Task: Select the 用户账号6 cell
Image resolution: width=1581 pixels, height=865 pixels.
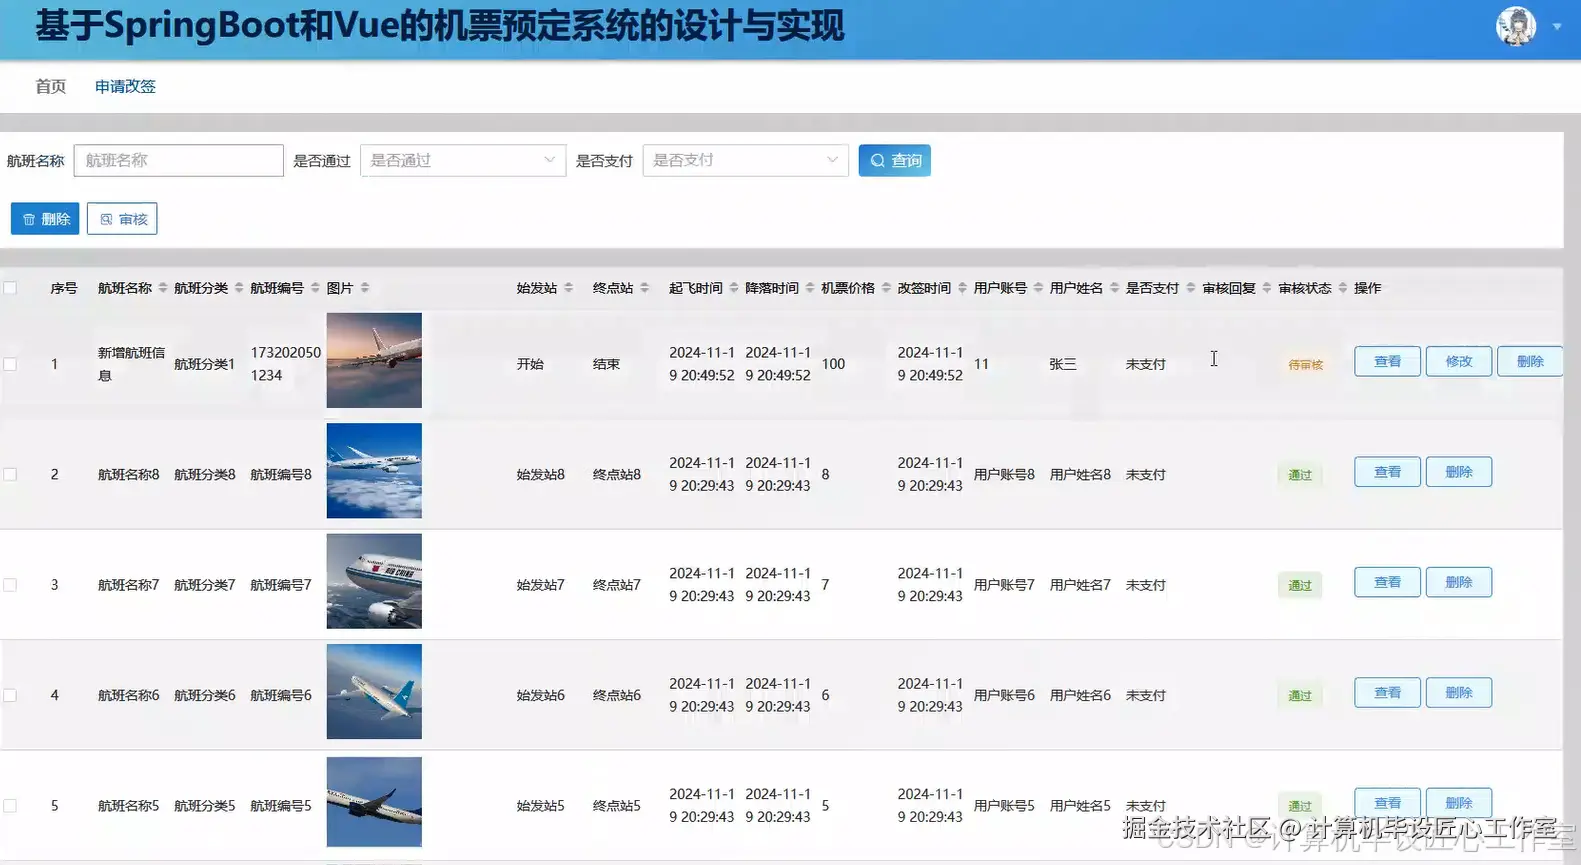Action: click(1004, 695)
